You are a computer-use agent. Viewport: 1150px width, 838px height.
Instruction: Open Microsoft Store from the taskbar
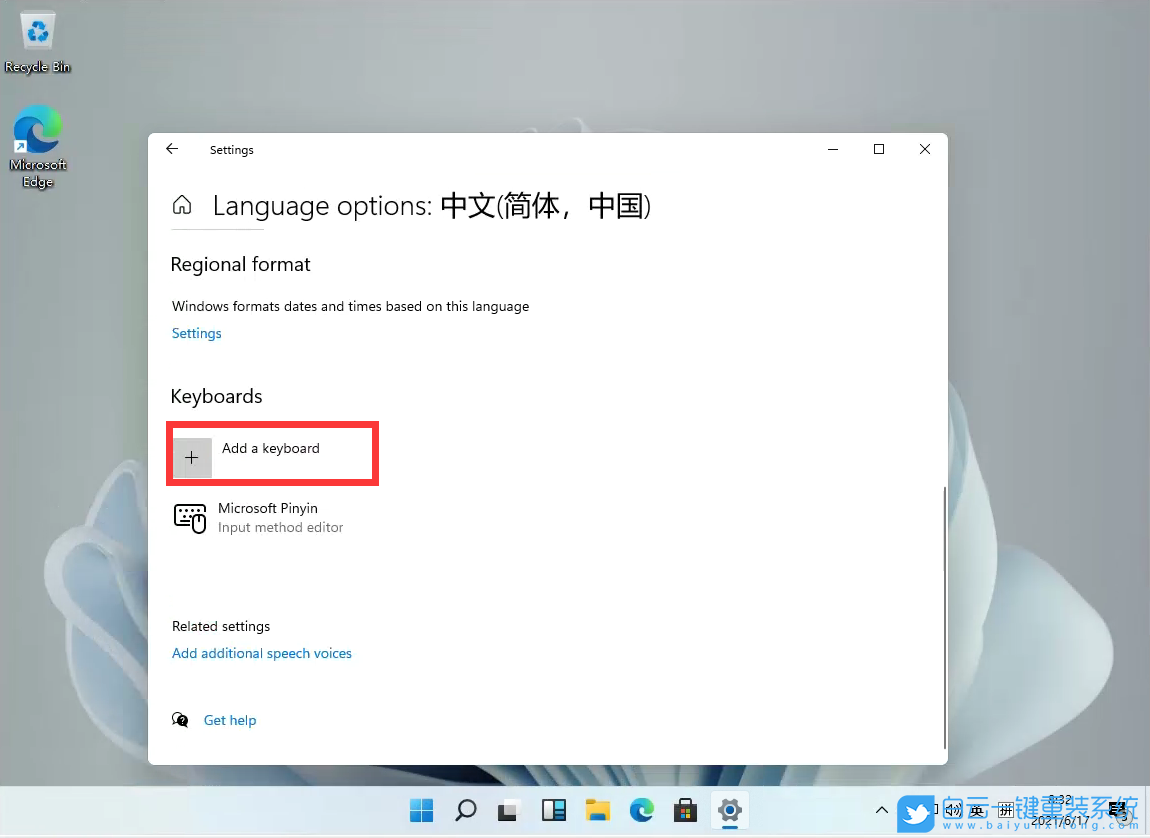coord(685,811)
